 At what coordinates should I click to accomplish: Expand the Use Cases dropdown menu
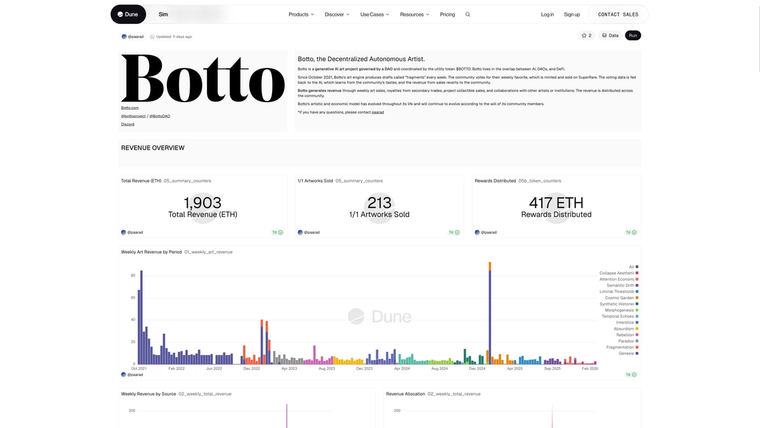[x=374, y=15]
